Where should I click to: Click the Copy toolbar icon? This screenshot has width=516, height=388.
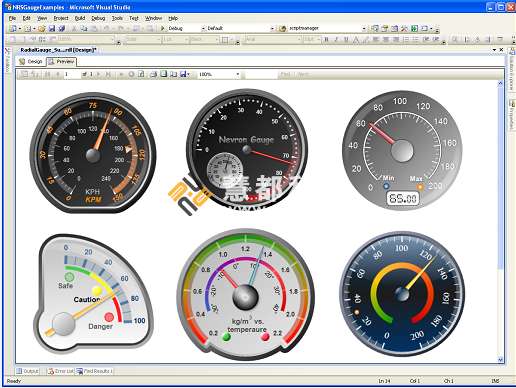(x=84, y=29)
